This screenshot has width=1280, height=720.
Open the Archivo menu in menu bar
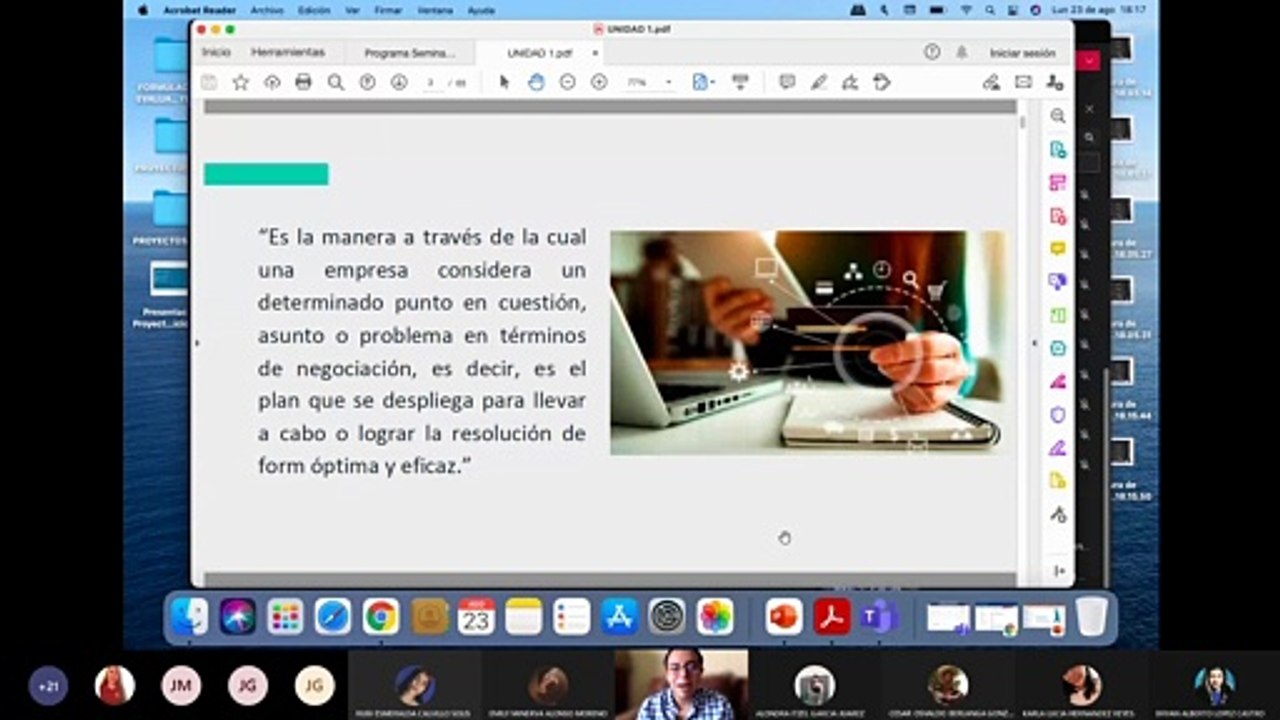click(267, 10)
